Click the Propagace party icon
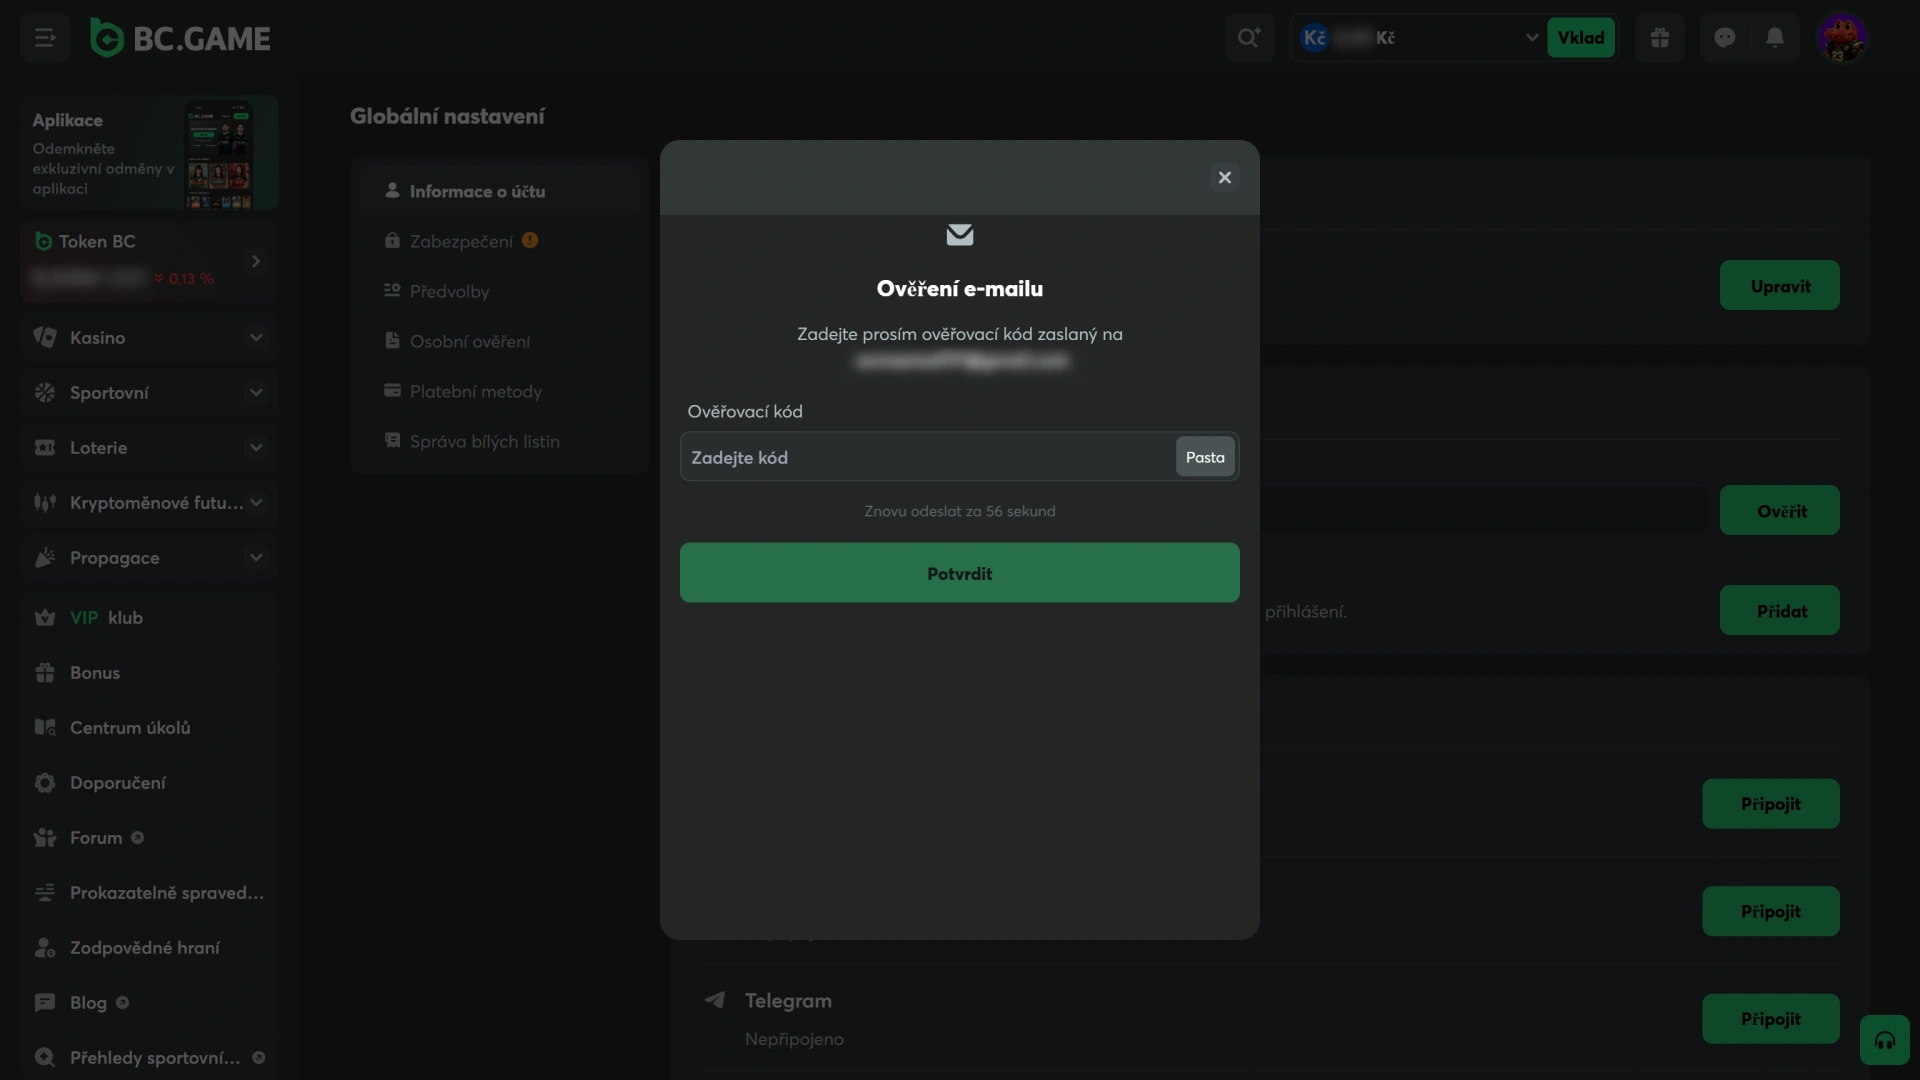1920x1080 pixels. (45, 557)
